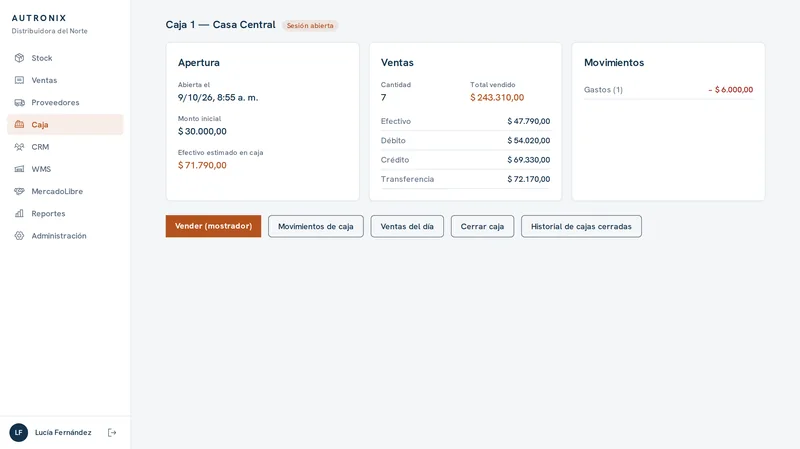The image size is (800, 449).
Task: Click the opening date 9/10/26, 8:55 a. m.
Action: pos(218,97)
